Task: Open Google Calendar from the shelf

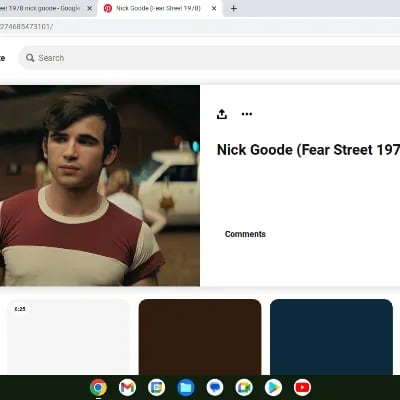Action: (156, 387)
